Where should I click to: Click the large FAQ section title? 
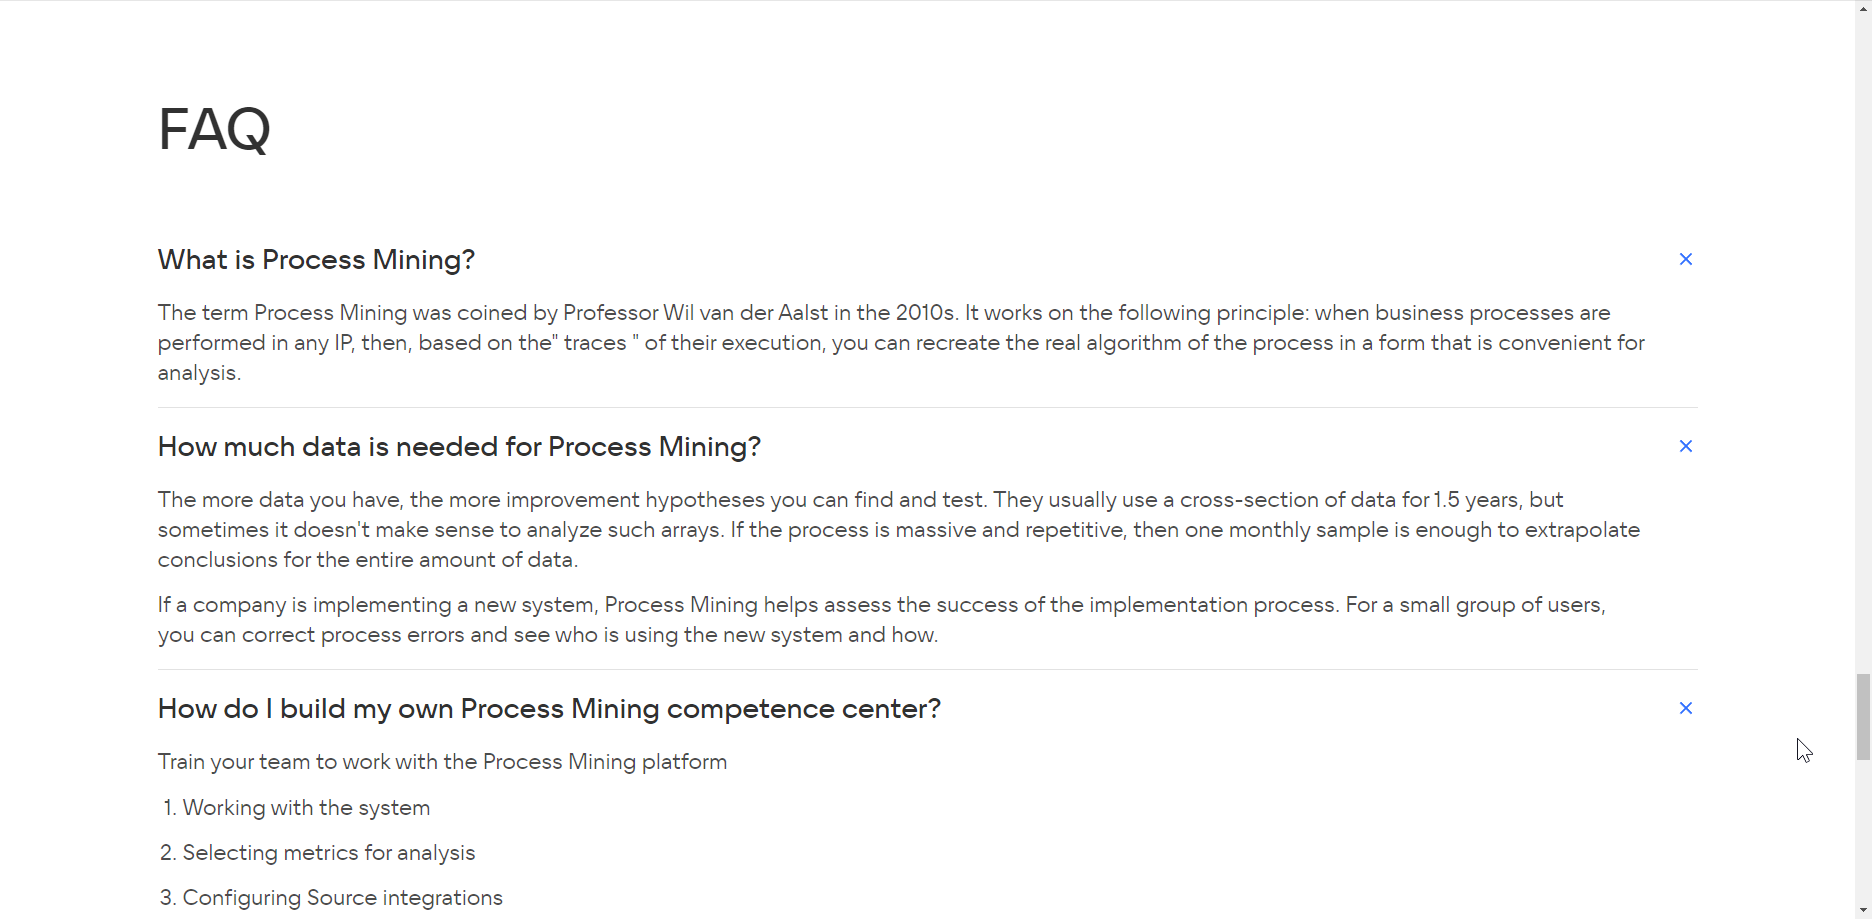(214, 130)
